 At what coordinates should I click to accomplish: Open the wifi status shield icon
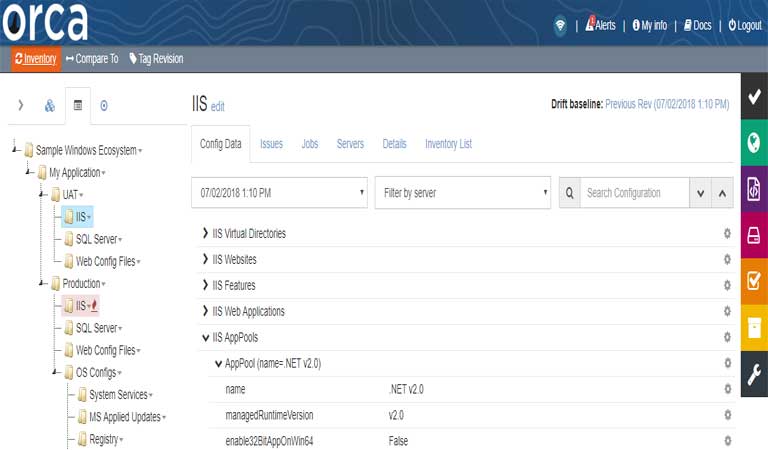560,25
